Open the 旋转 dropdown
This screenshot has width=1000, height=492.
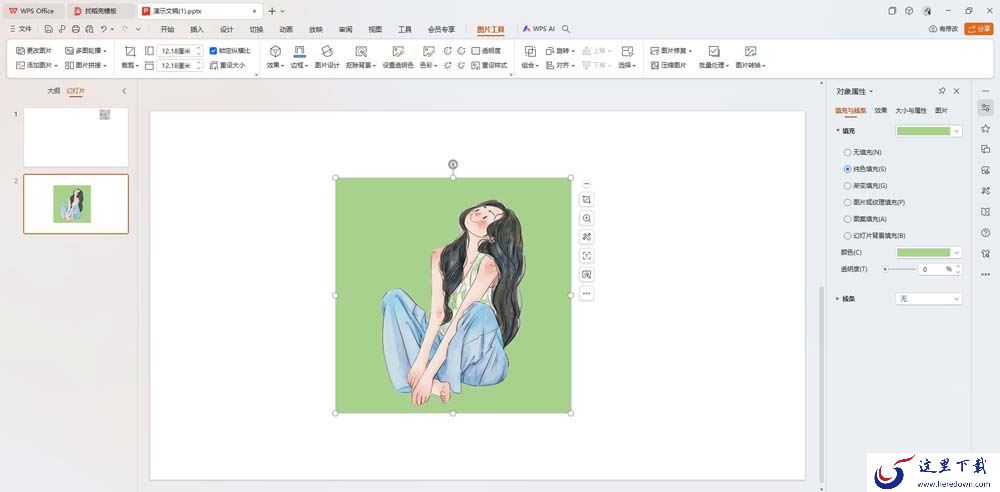click(x=560, y=50)
